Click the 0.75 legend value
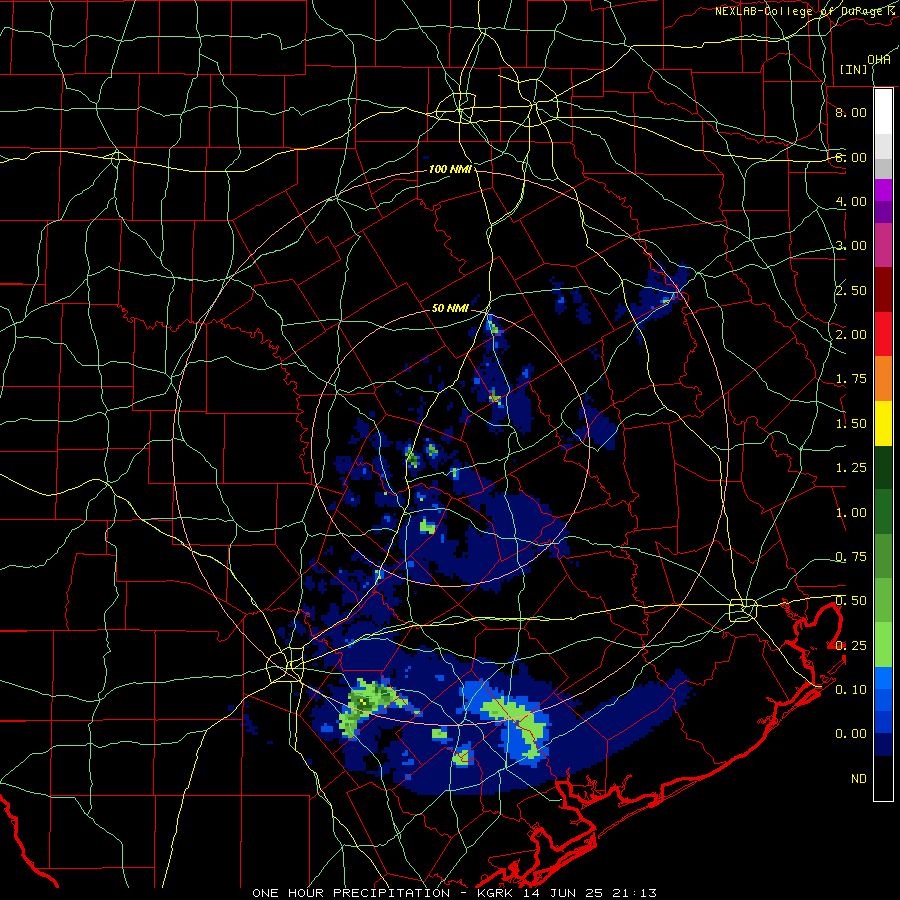The width and height of the screenshot is (900, 900). pyautogui.click(x=851, y=557)
